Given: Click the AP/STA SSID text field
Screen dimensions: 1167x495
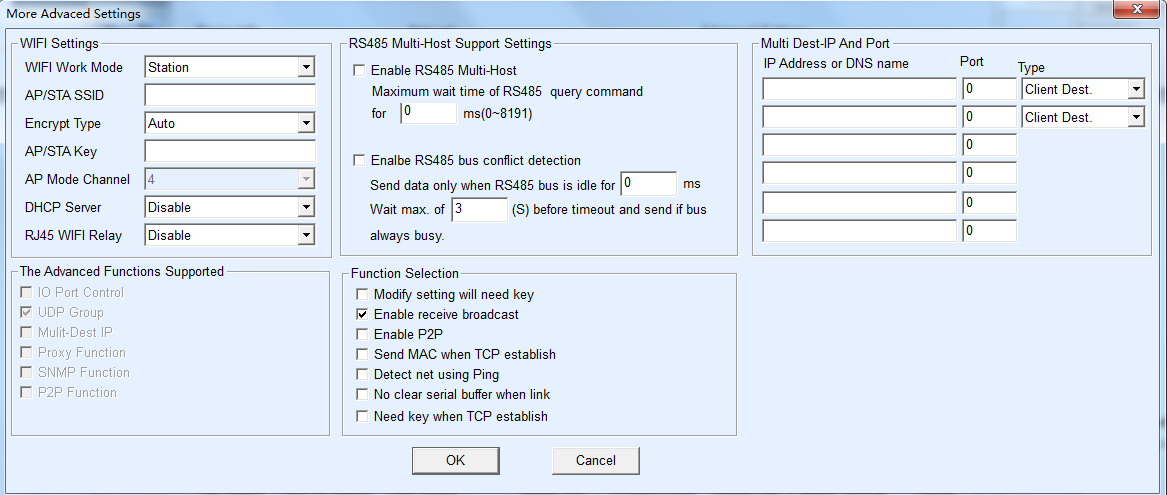Looking at the screenshot, I should pos(230,96).
